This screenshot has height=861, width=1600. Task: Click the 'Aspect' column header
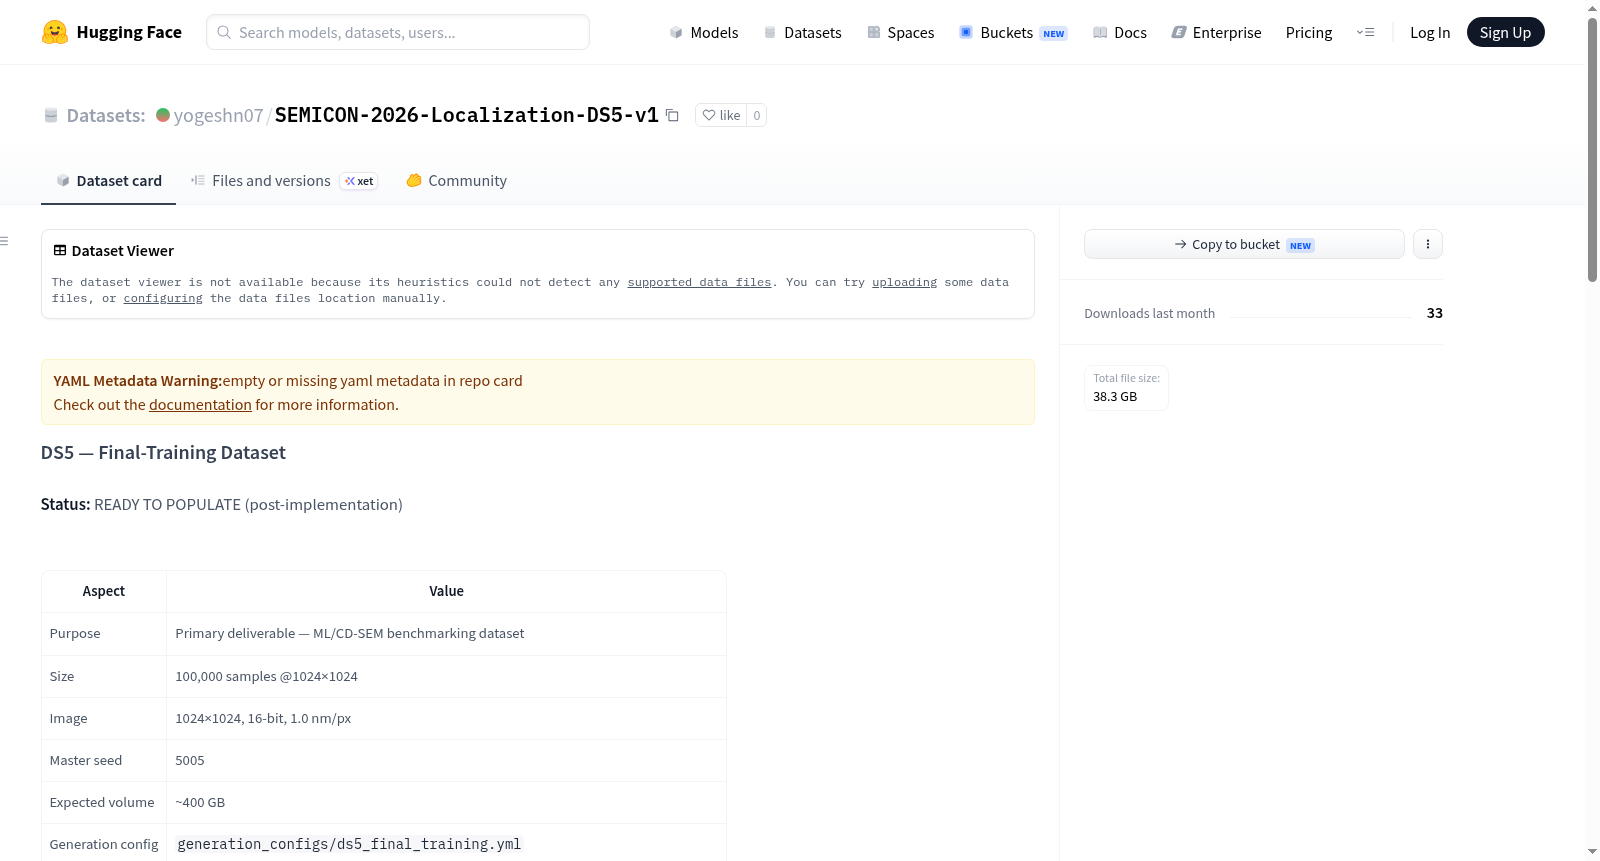pos(104,591)
